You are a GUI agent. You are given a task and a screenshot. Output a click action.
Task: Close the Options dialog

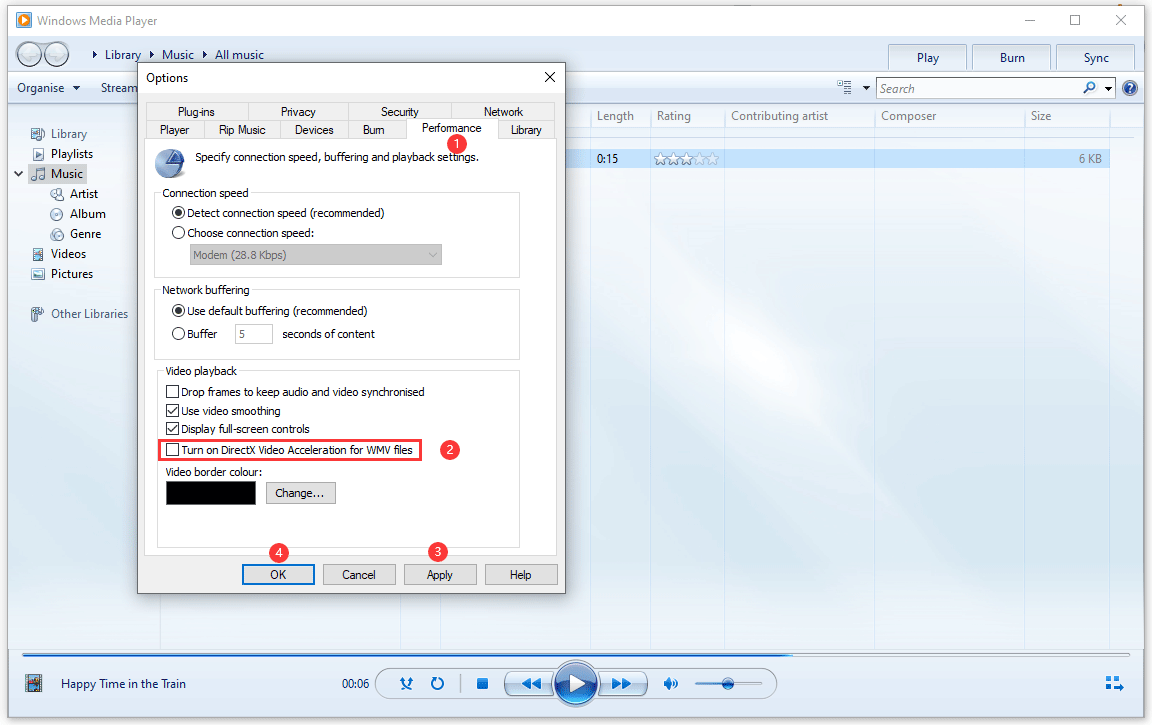click(x=550, y=77)
